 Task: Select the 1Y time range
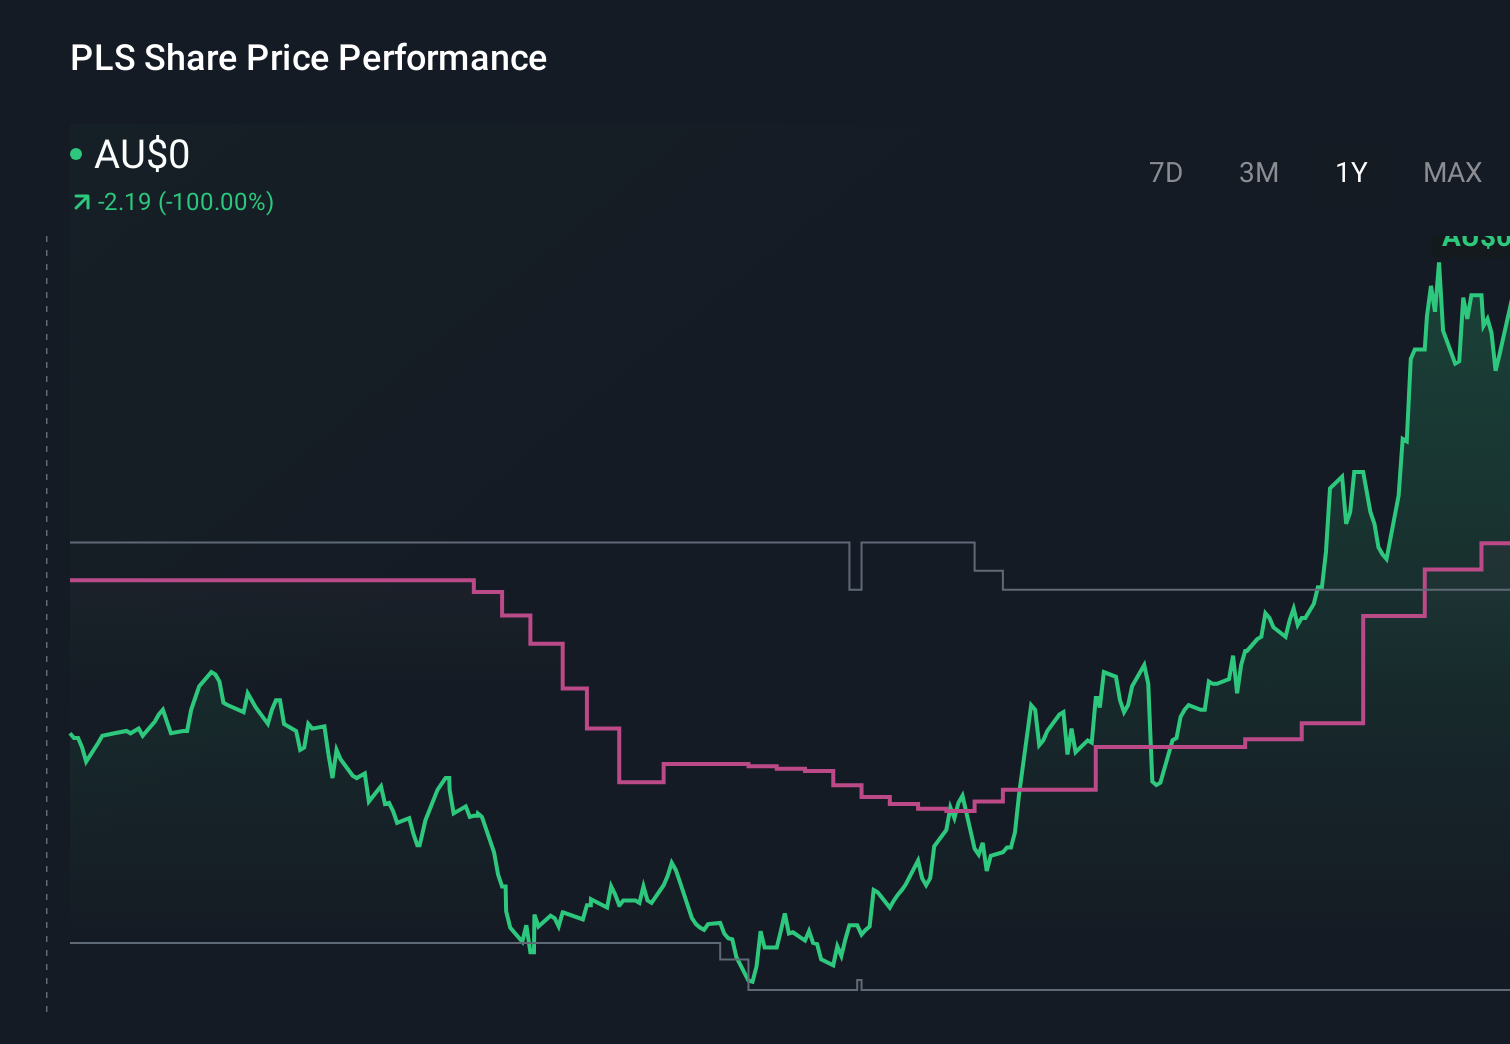pyautogui.click(x=1351, y=173)
